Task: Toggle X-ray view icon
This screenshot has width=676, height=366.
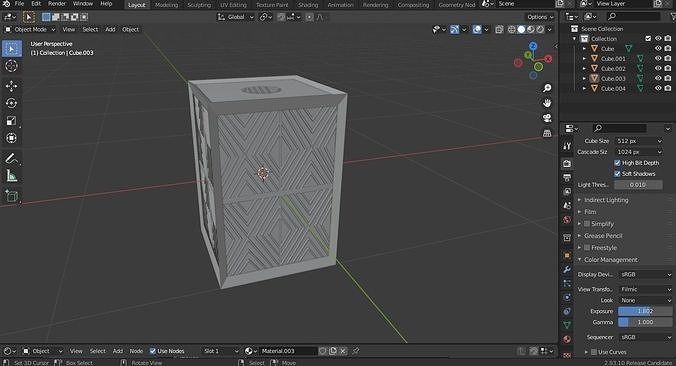Action: click(x=499, y=29)
